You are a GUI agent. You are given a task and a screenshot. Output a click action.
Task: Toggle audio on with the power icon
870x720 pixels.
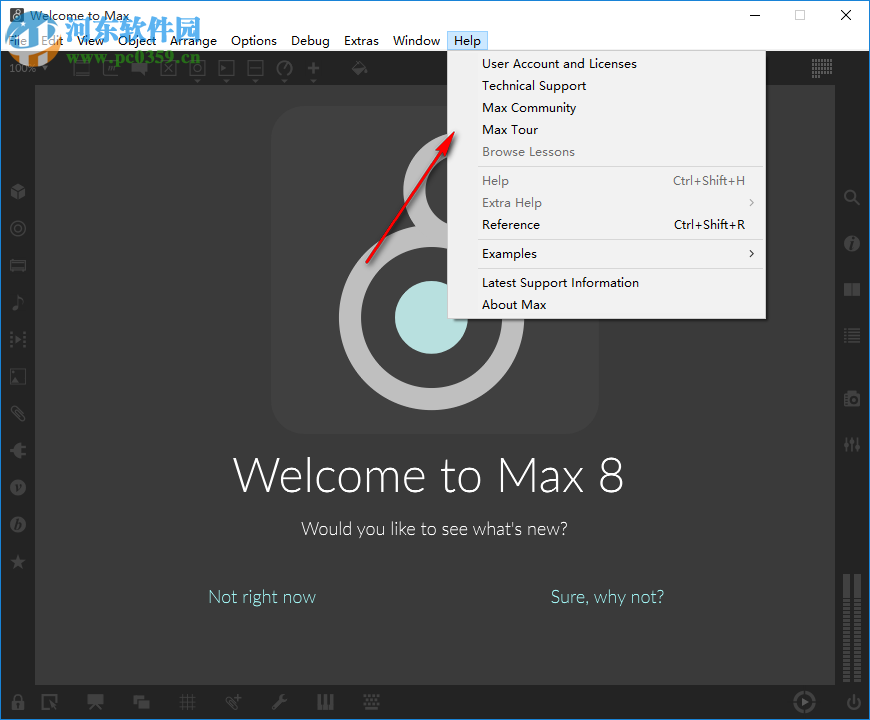(852, 702)
